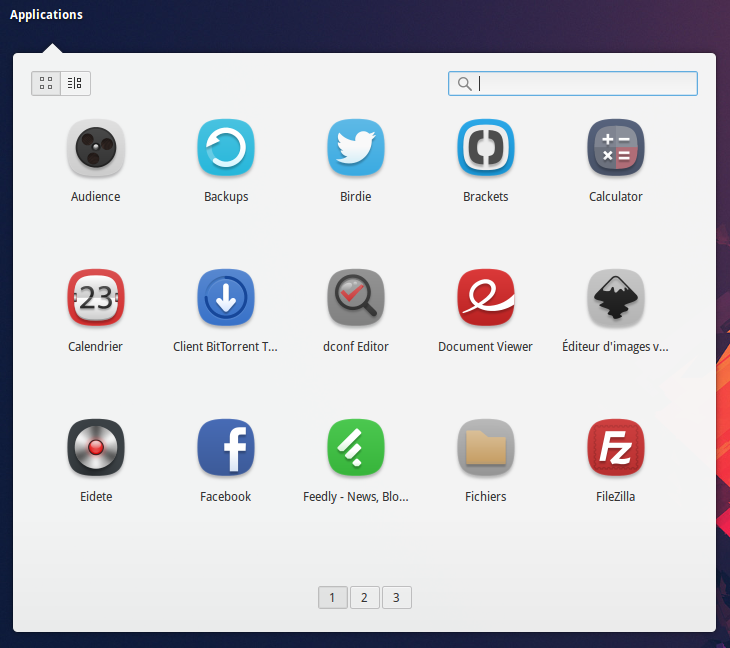Switch to grid view mode
The width and height of the screenshot is (730, 648).
46,83
